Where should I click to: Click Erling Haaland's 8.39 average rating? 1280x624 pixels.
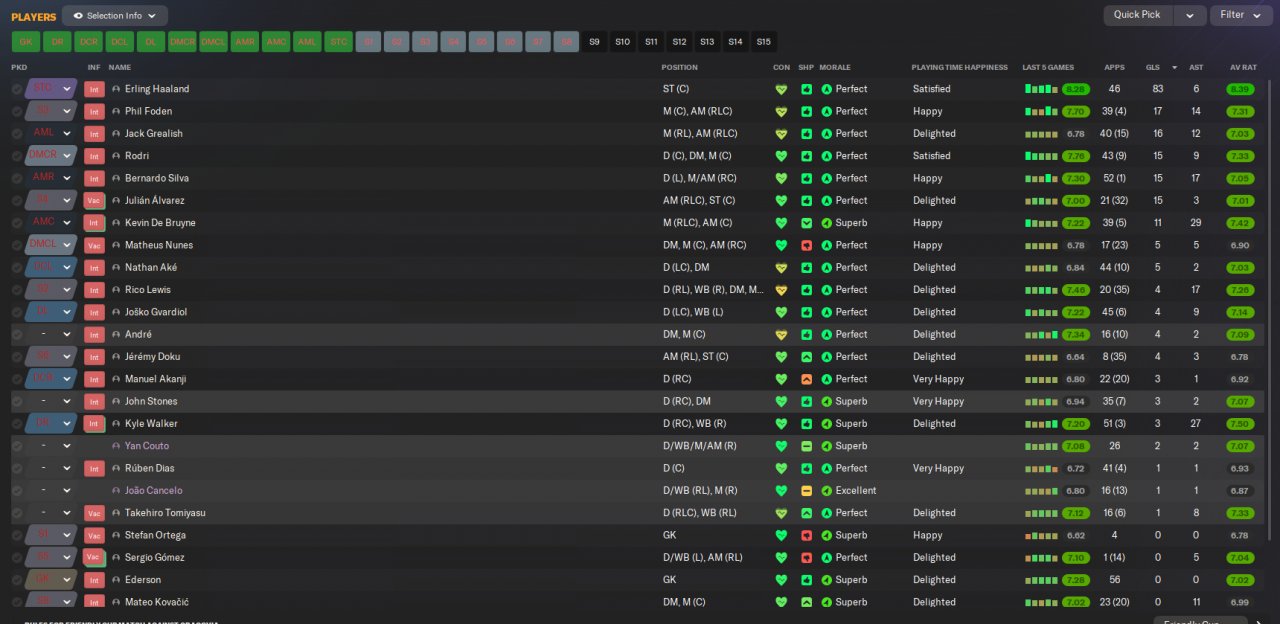[x=1240, y=89]
